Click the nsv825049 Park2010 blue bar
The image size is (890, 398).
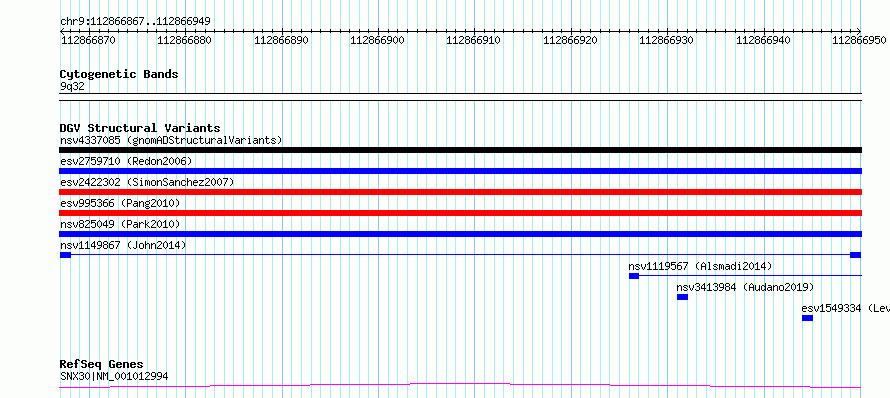click(x=460, y=234)
